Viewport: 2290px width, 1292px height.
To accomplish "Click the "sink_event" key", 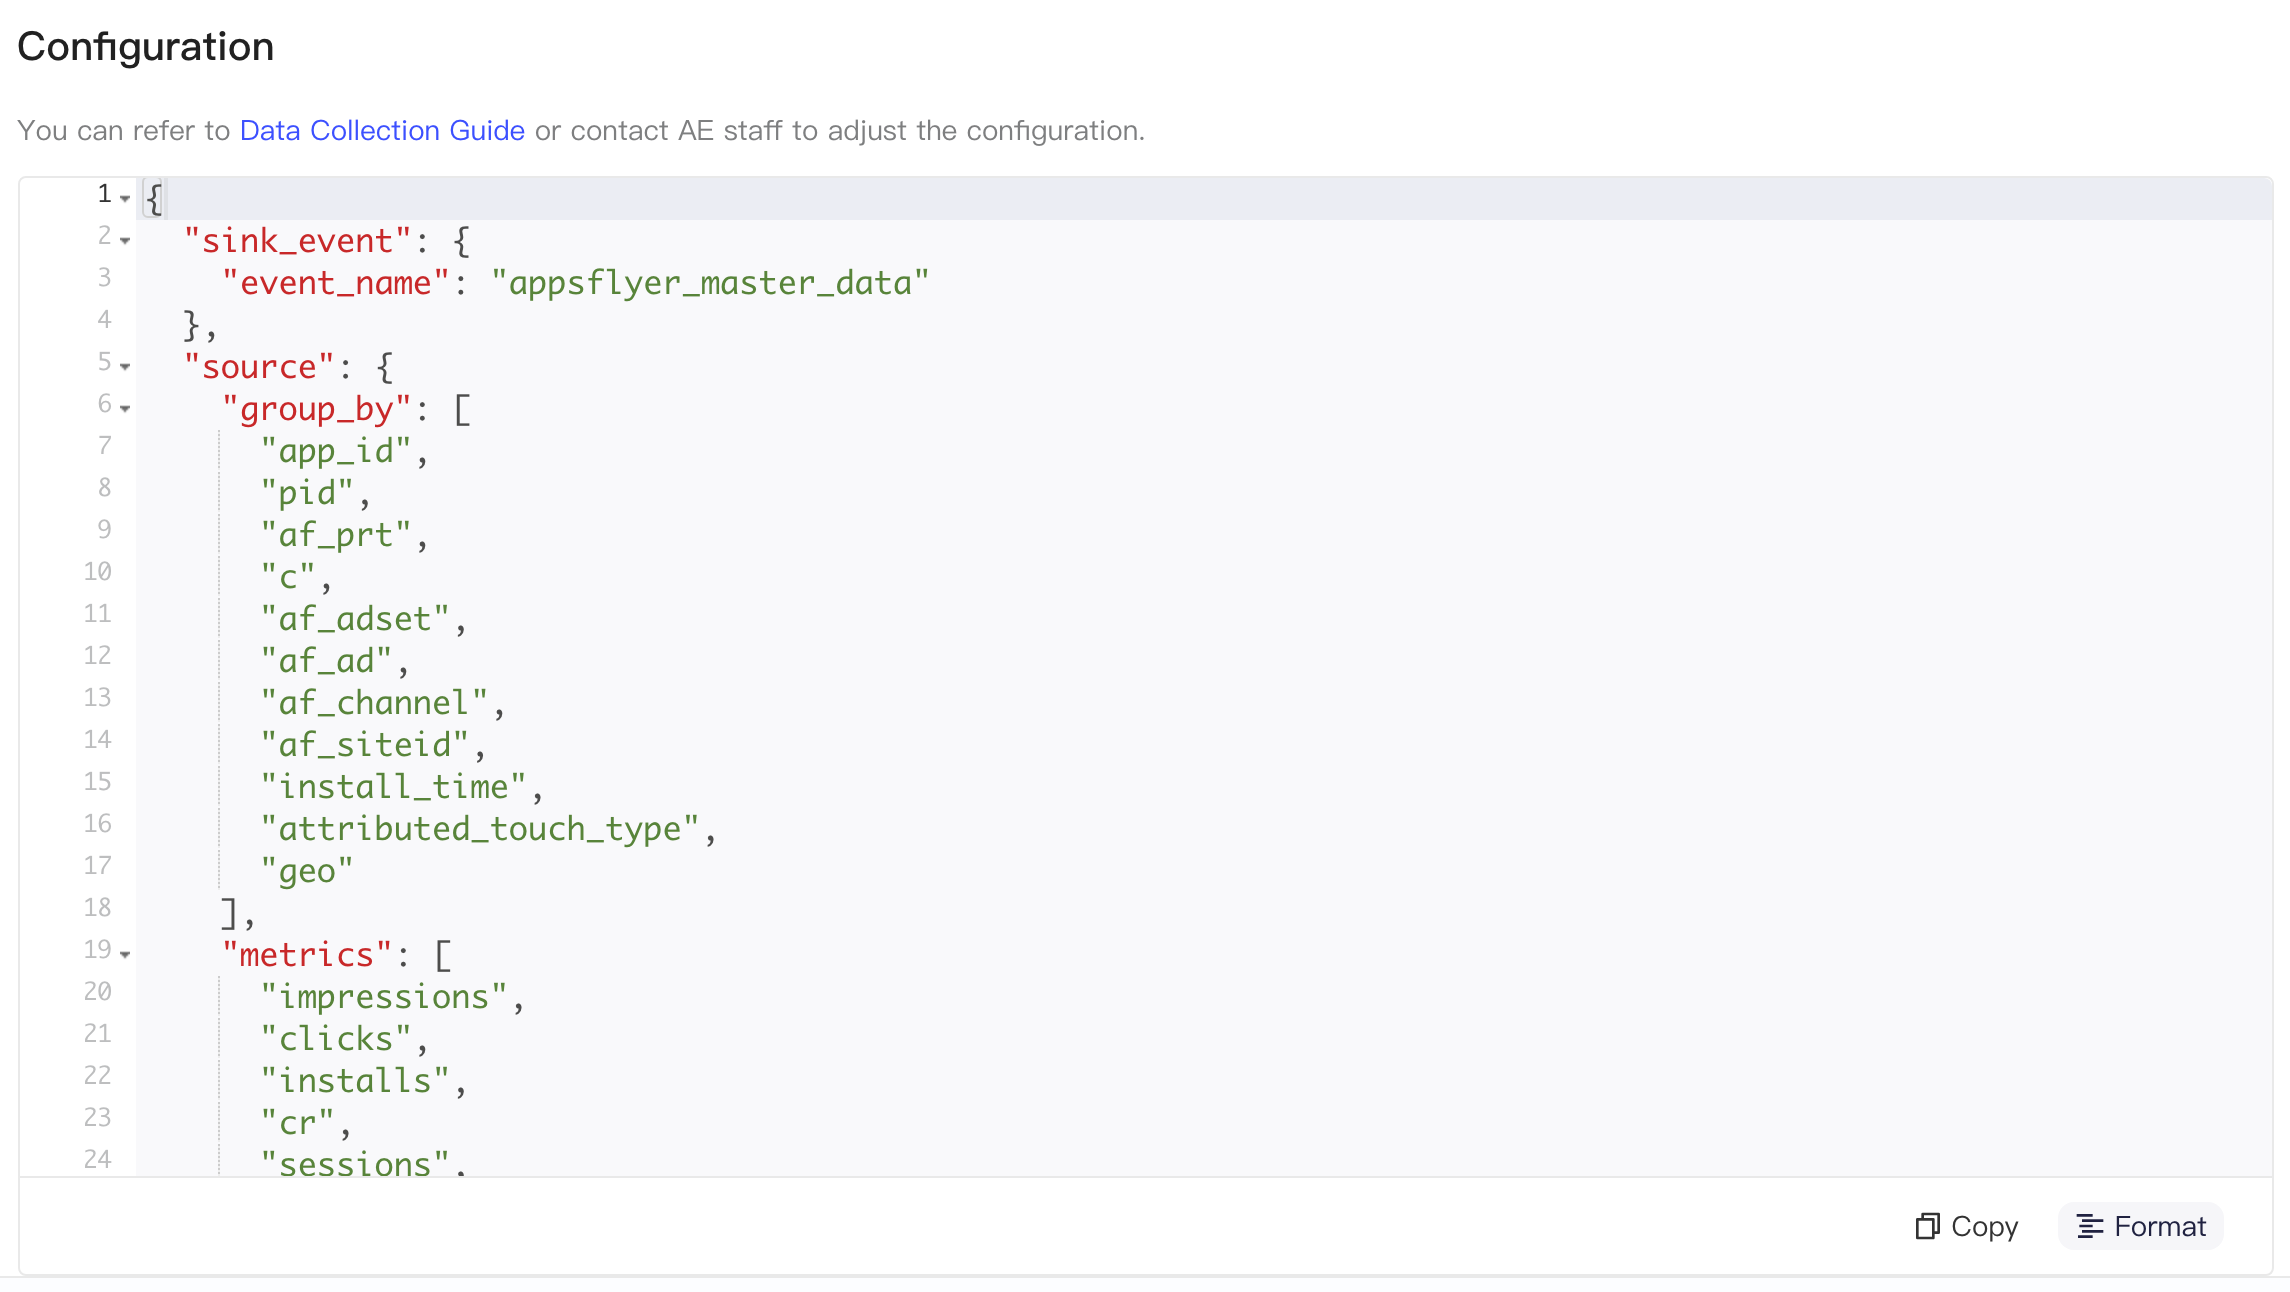I will tap(298, 241).
